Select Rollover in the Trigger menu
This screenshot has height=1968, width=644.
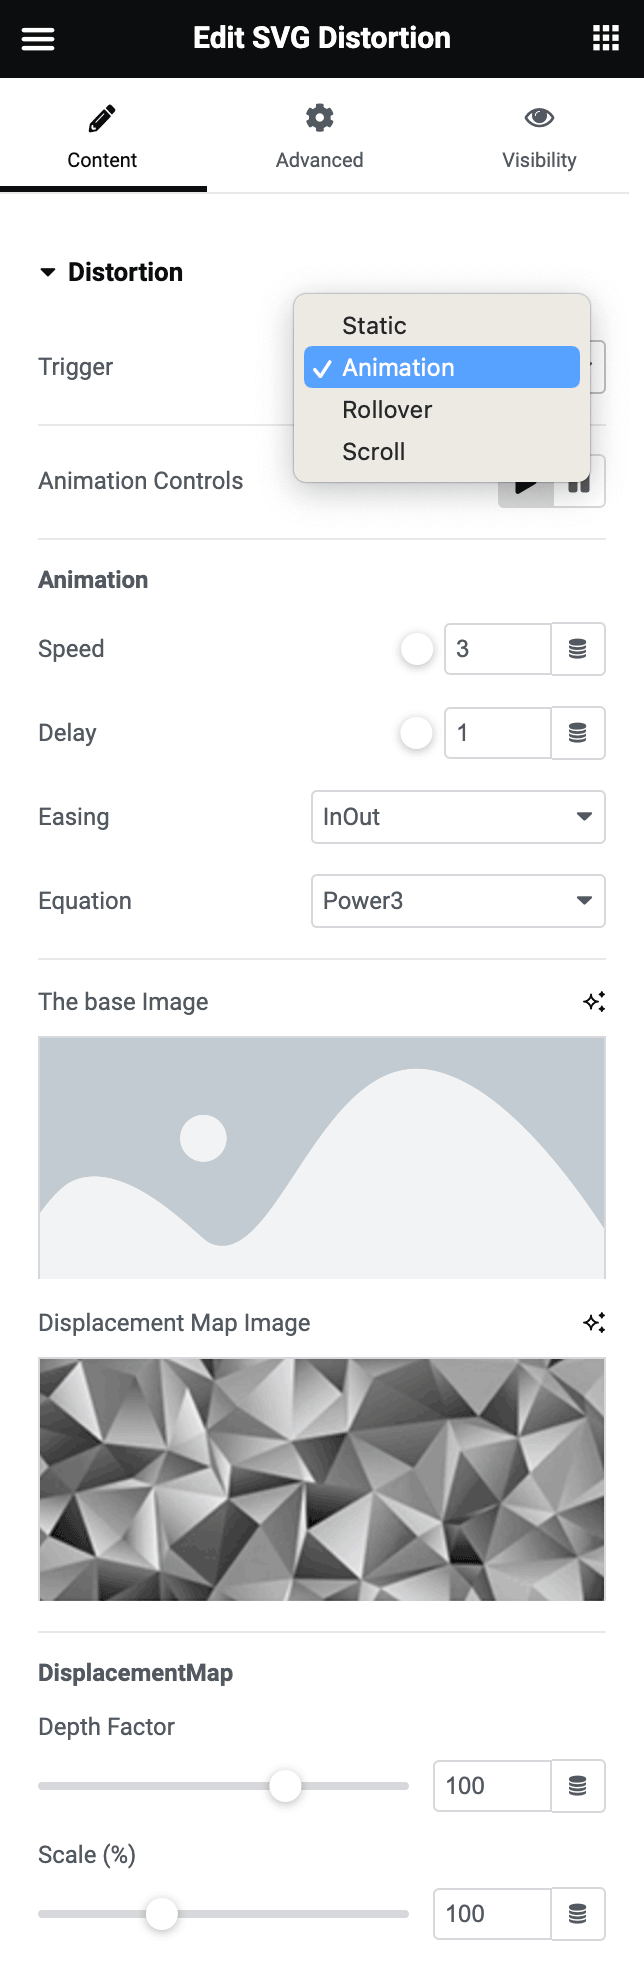click(387, 410)
